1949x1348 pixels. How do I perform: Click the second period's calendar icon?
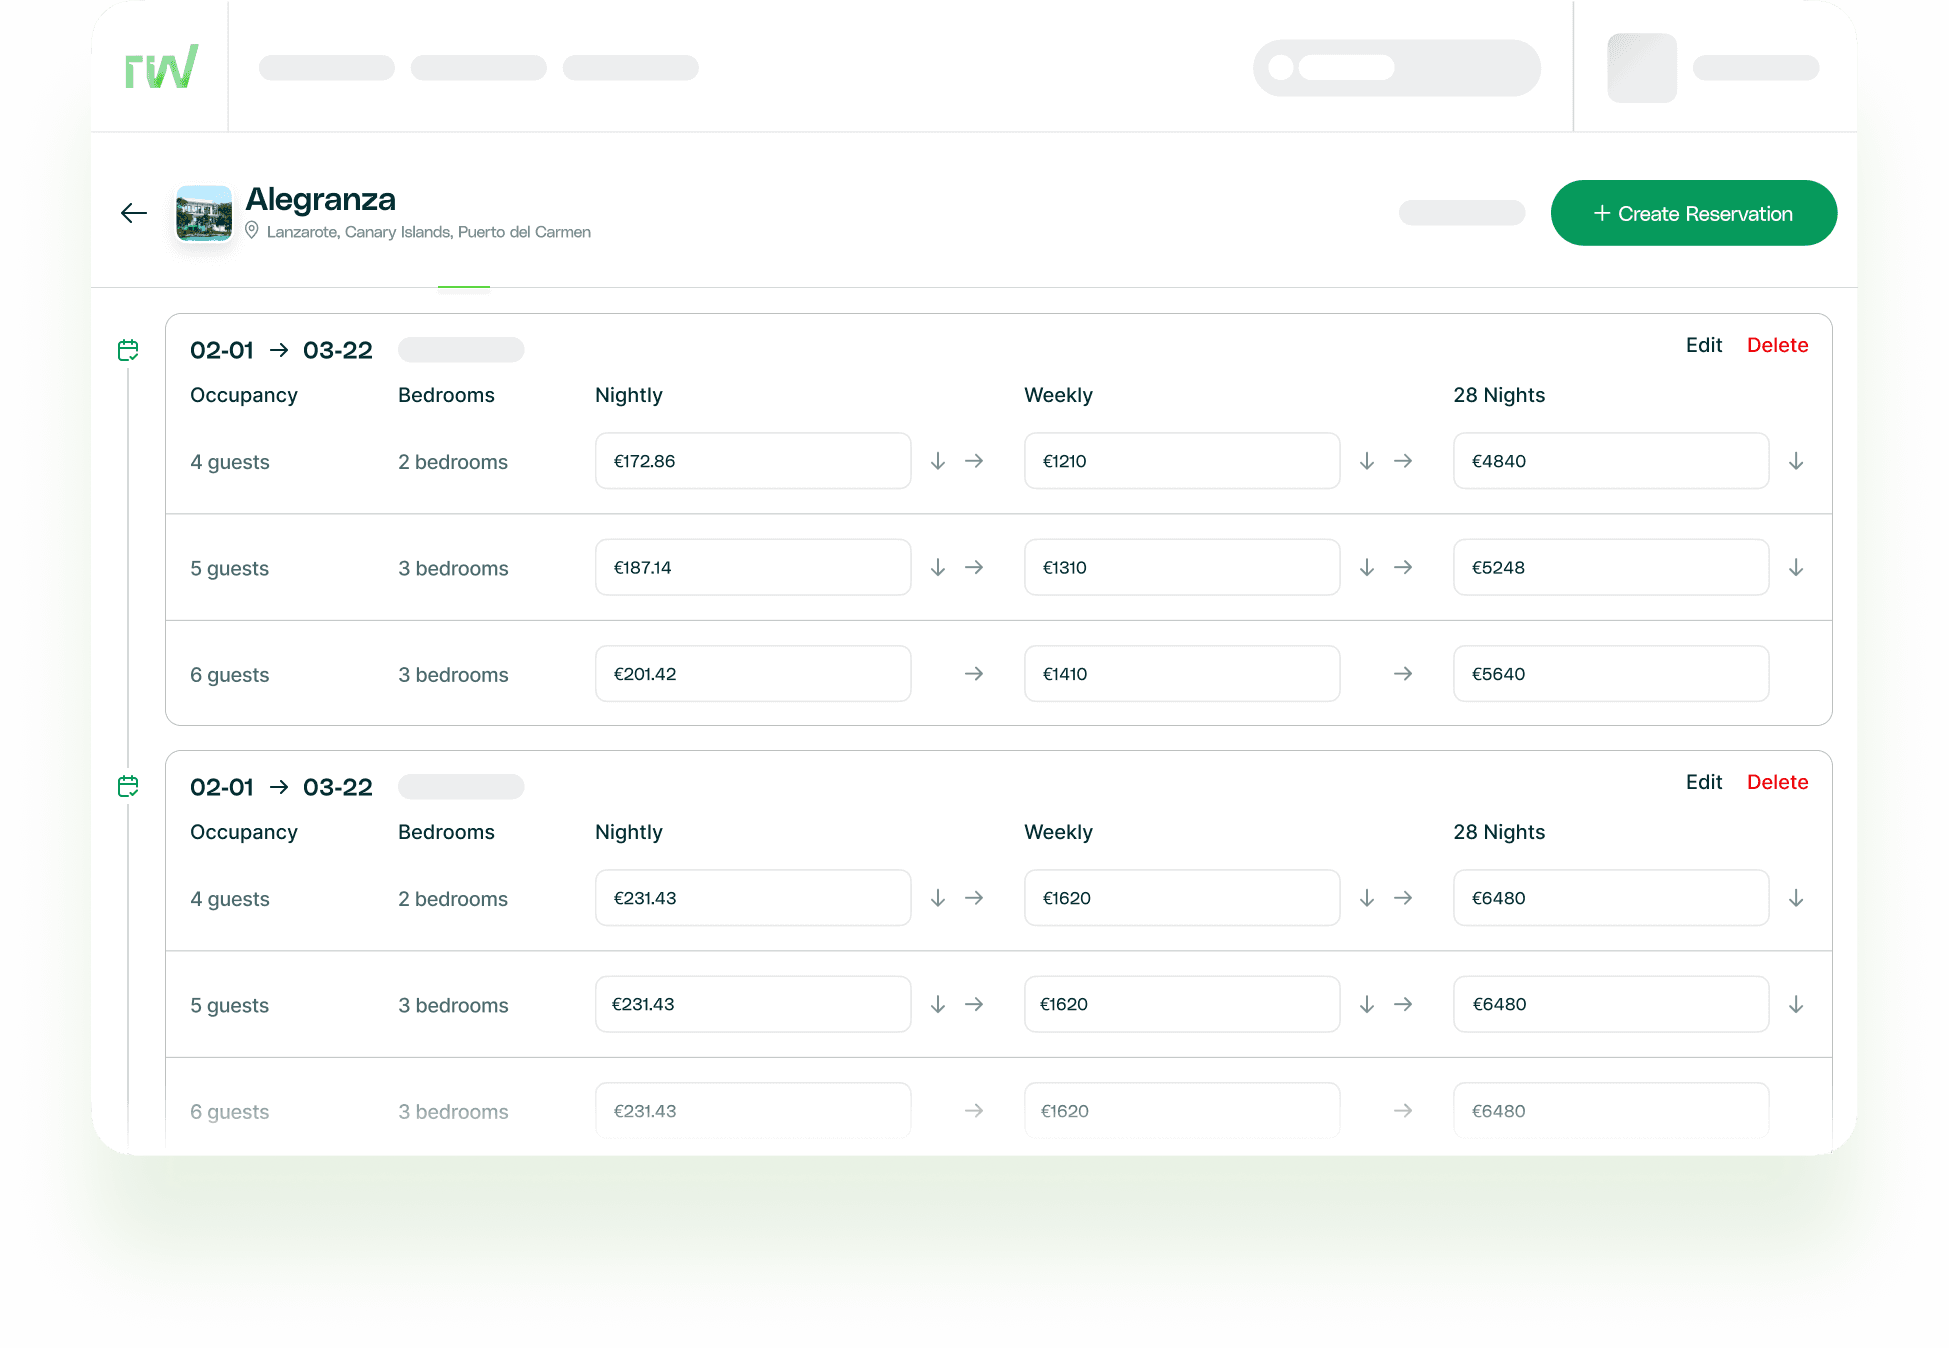[128, 786]
